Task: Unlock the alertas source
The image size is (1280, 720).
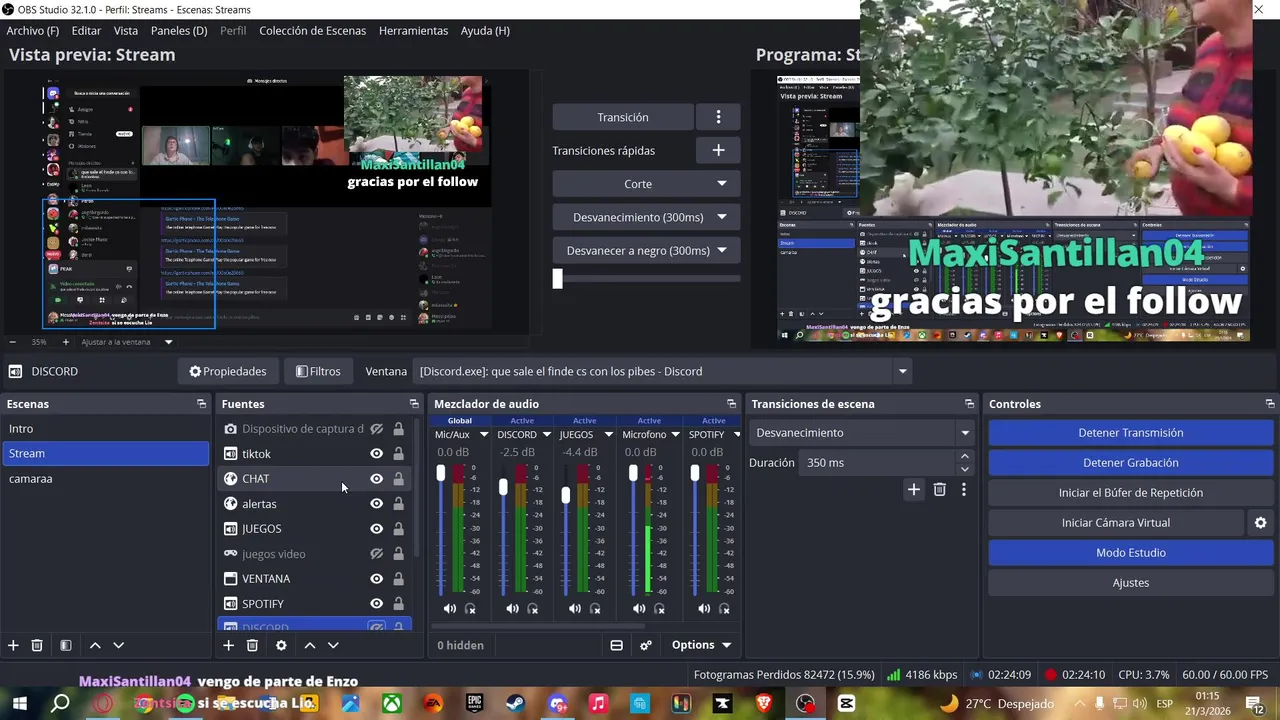Action: coord(398,503)
